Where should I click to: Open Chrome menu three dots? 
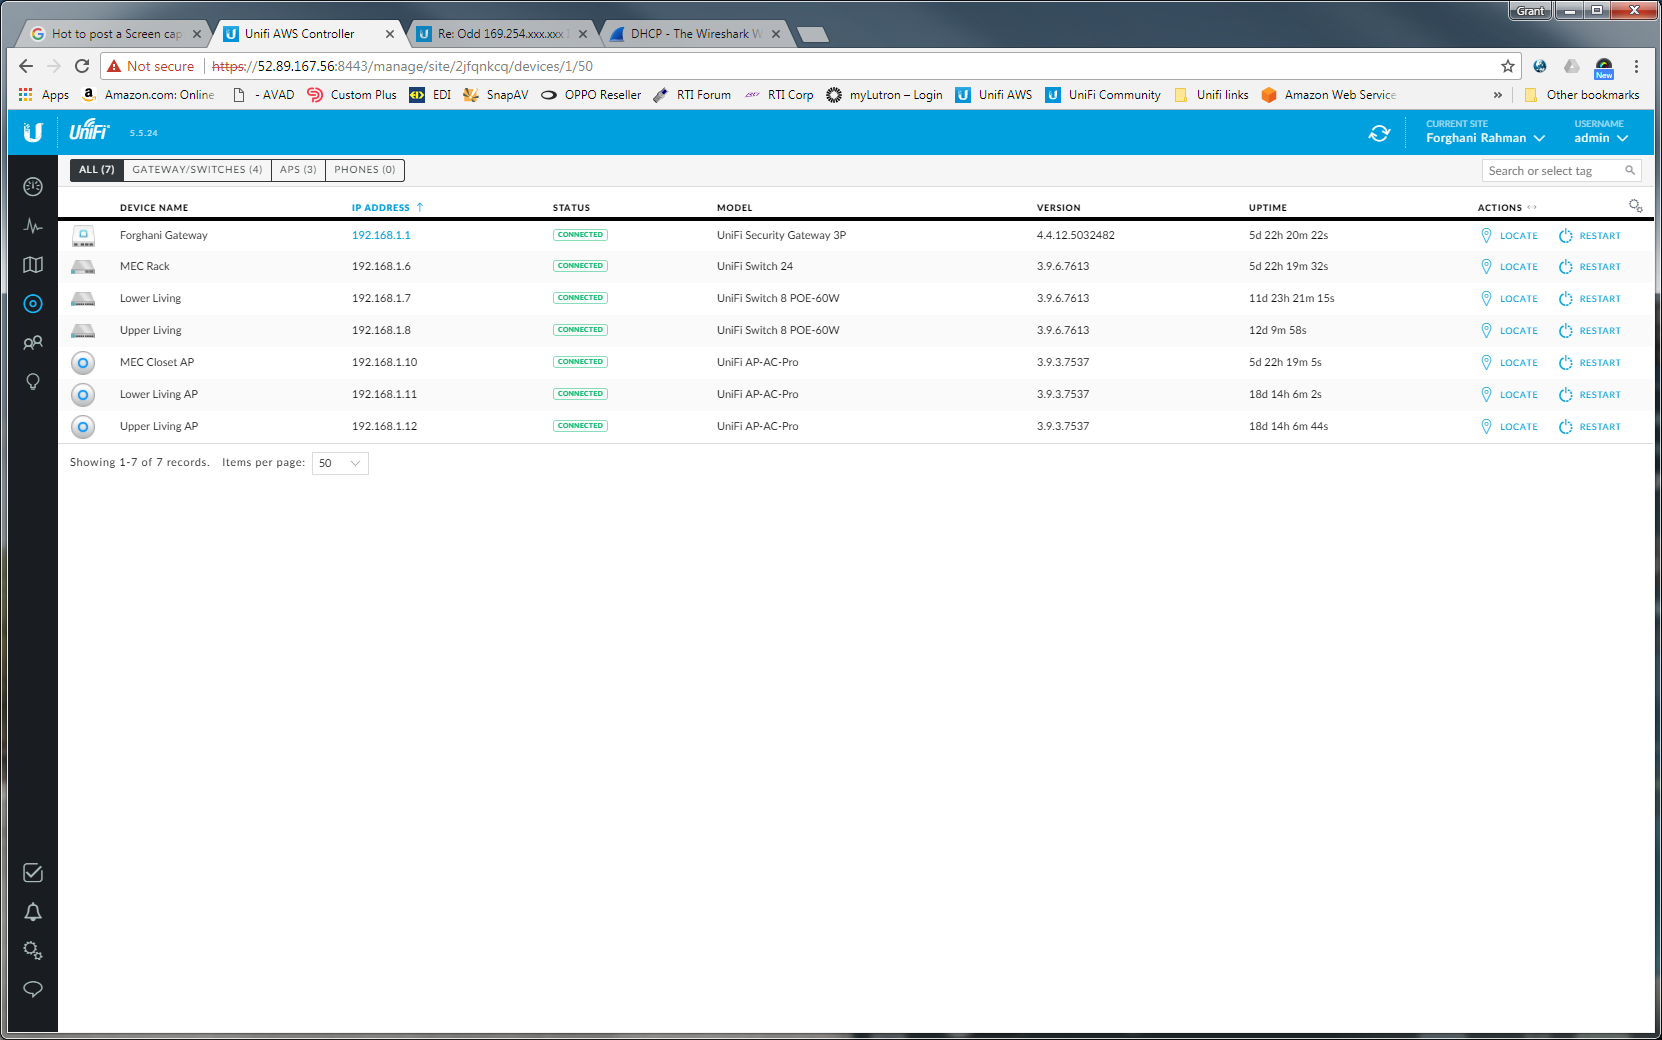[x=1636, y=66]
